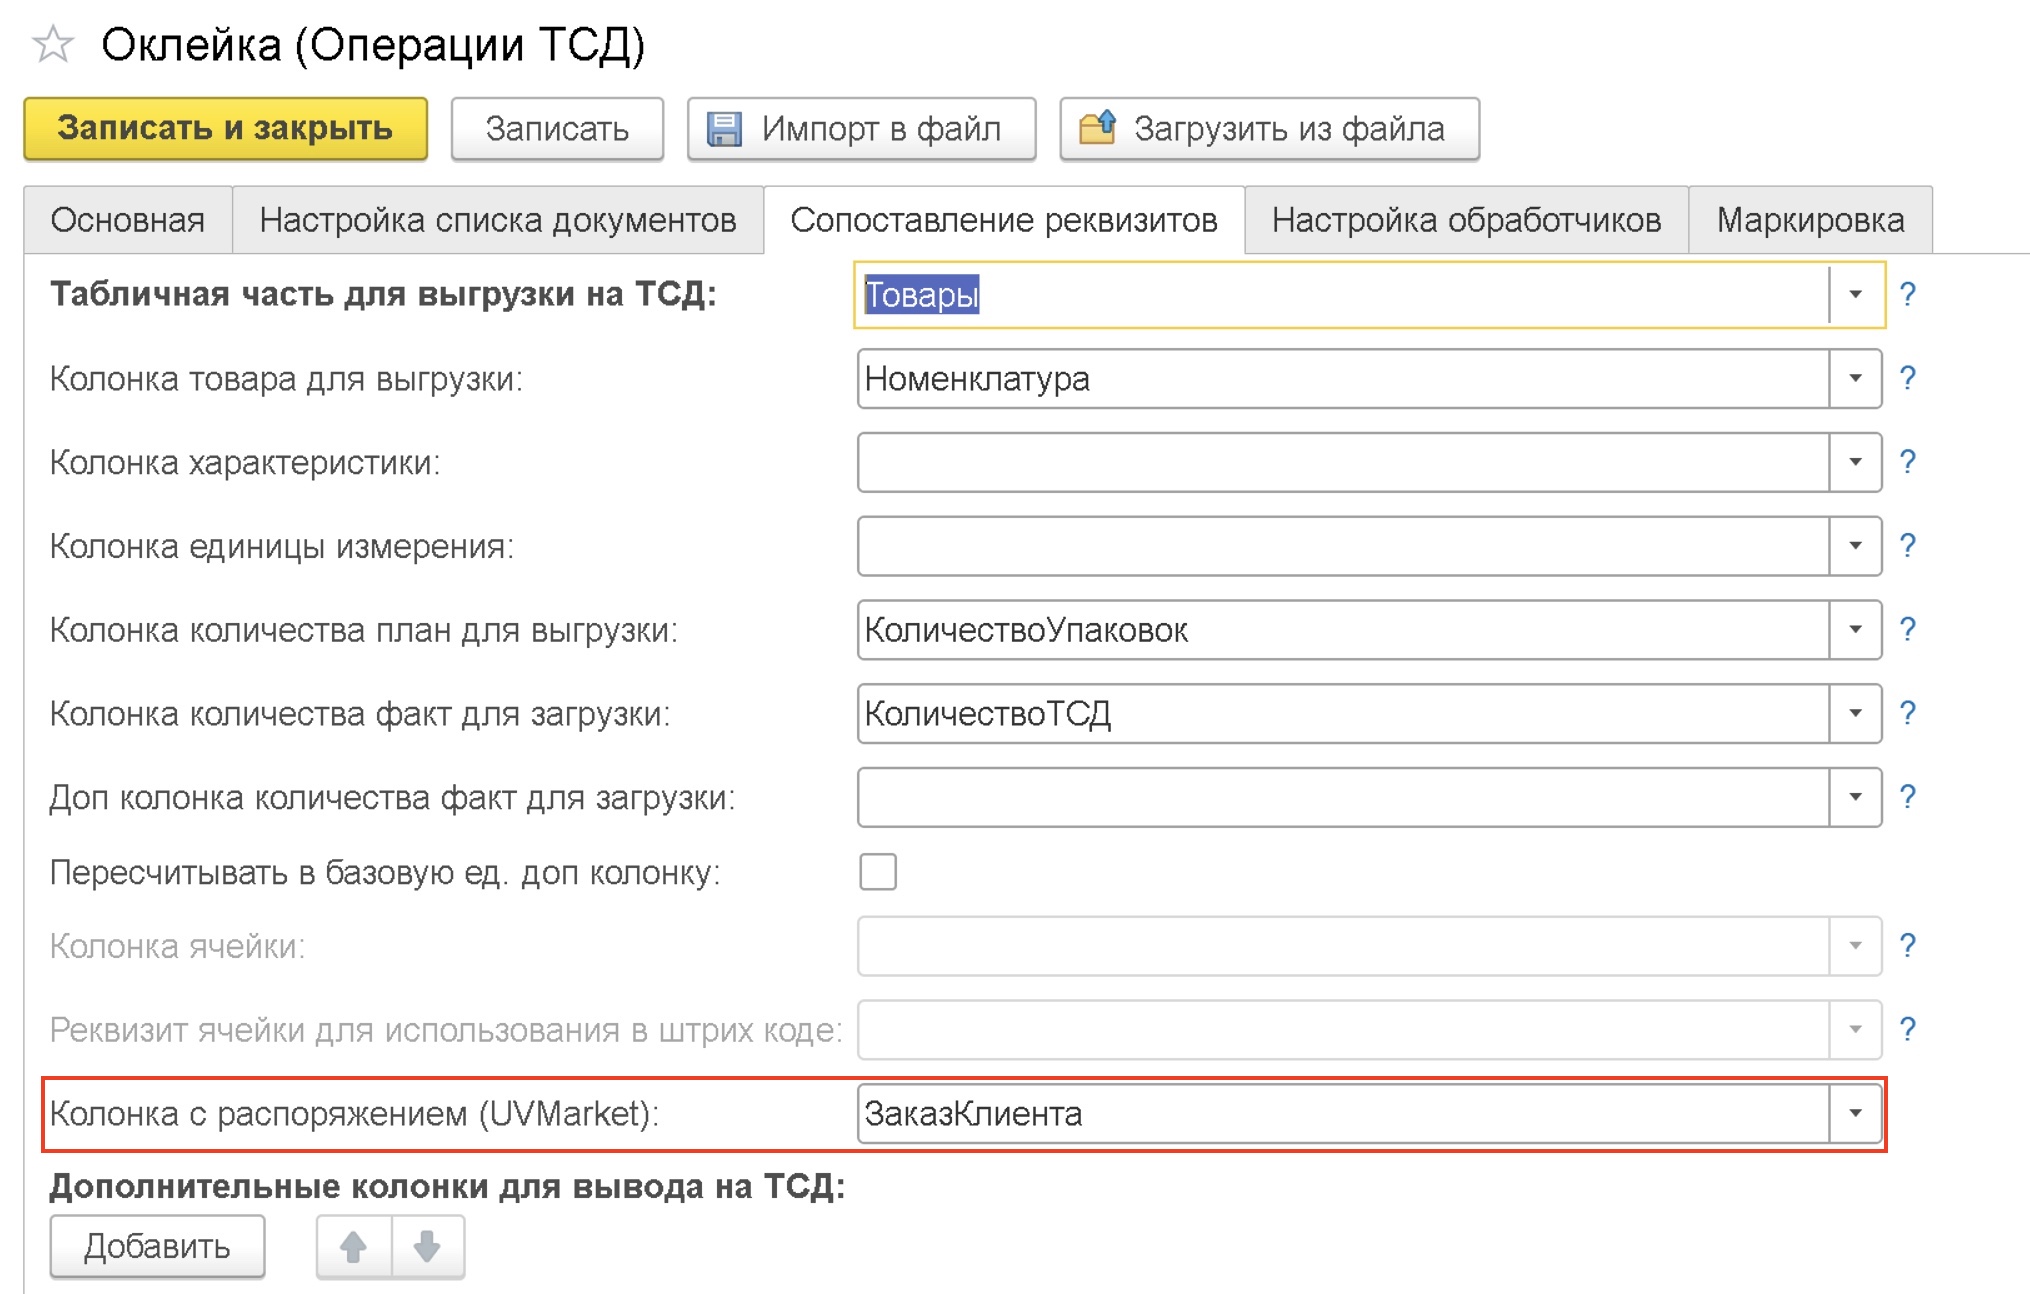
Task: Click empty Колонка характеристики input field
Action: (1343, 462)
